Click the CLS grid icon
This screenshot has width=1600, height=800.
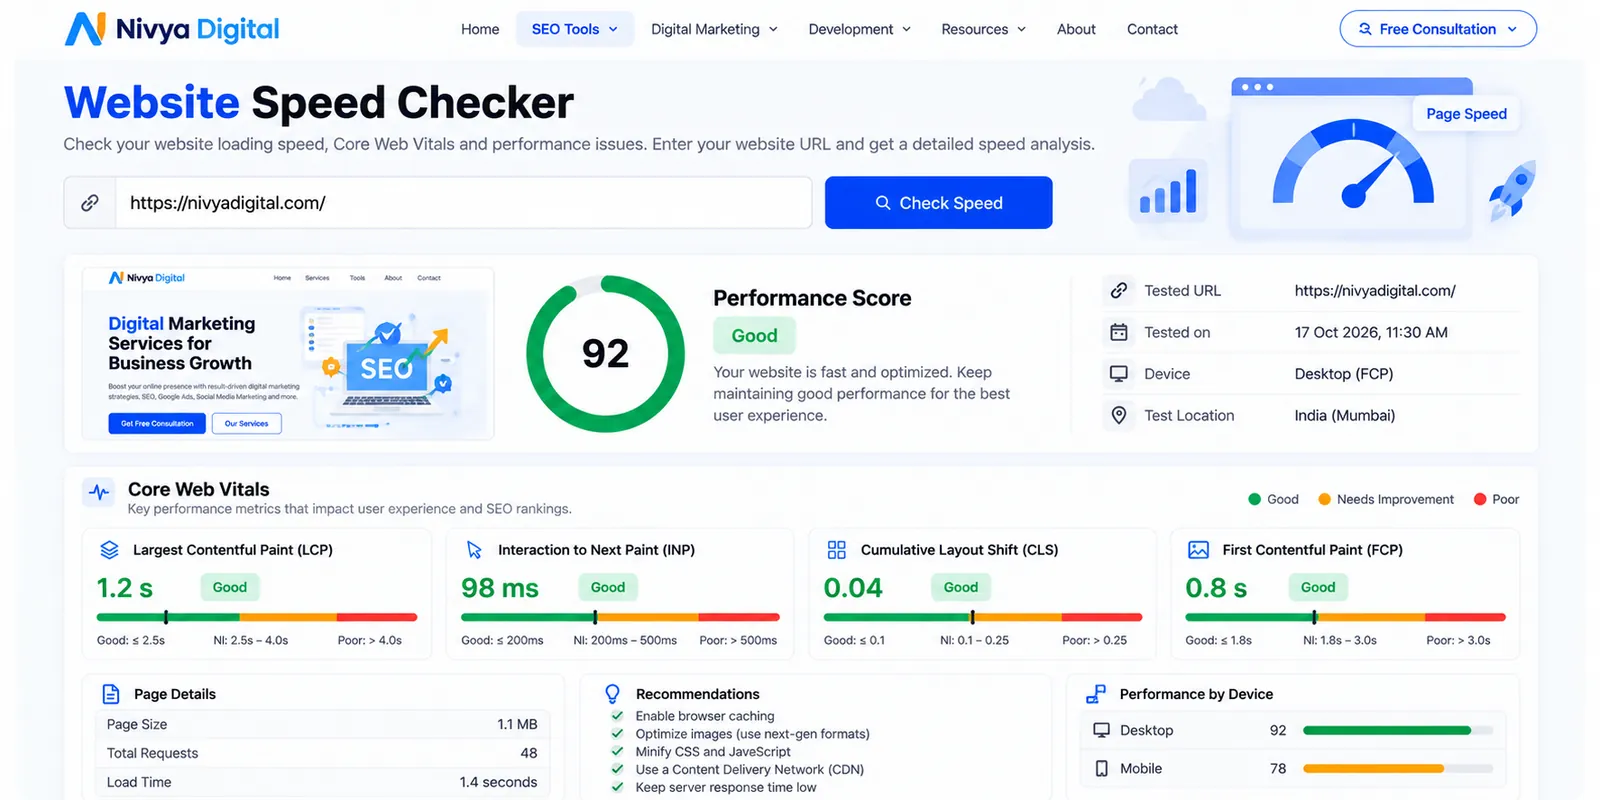coord(837,550)
